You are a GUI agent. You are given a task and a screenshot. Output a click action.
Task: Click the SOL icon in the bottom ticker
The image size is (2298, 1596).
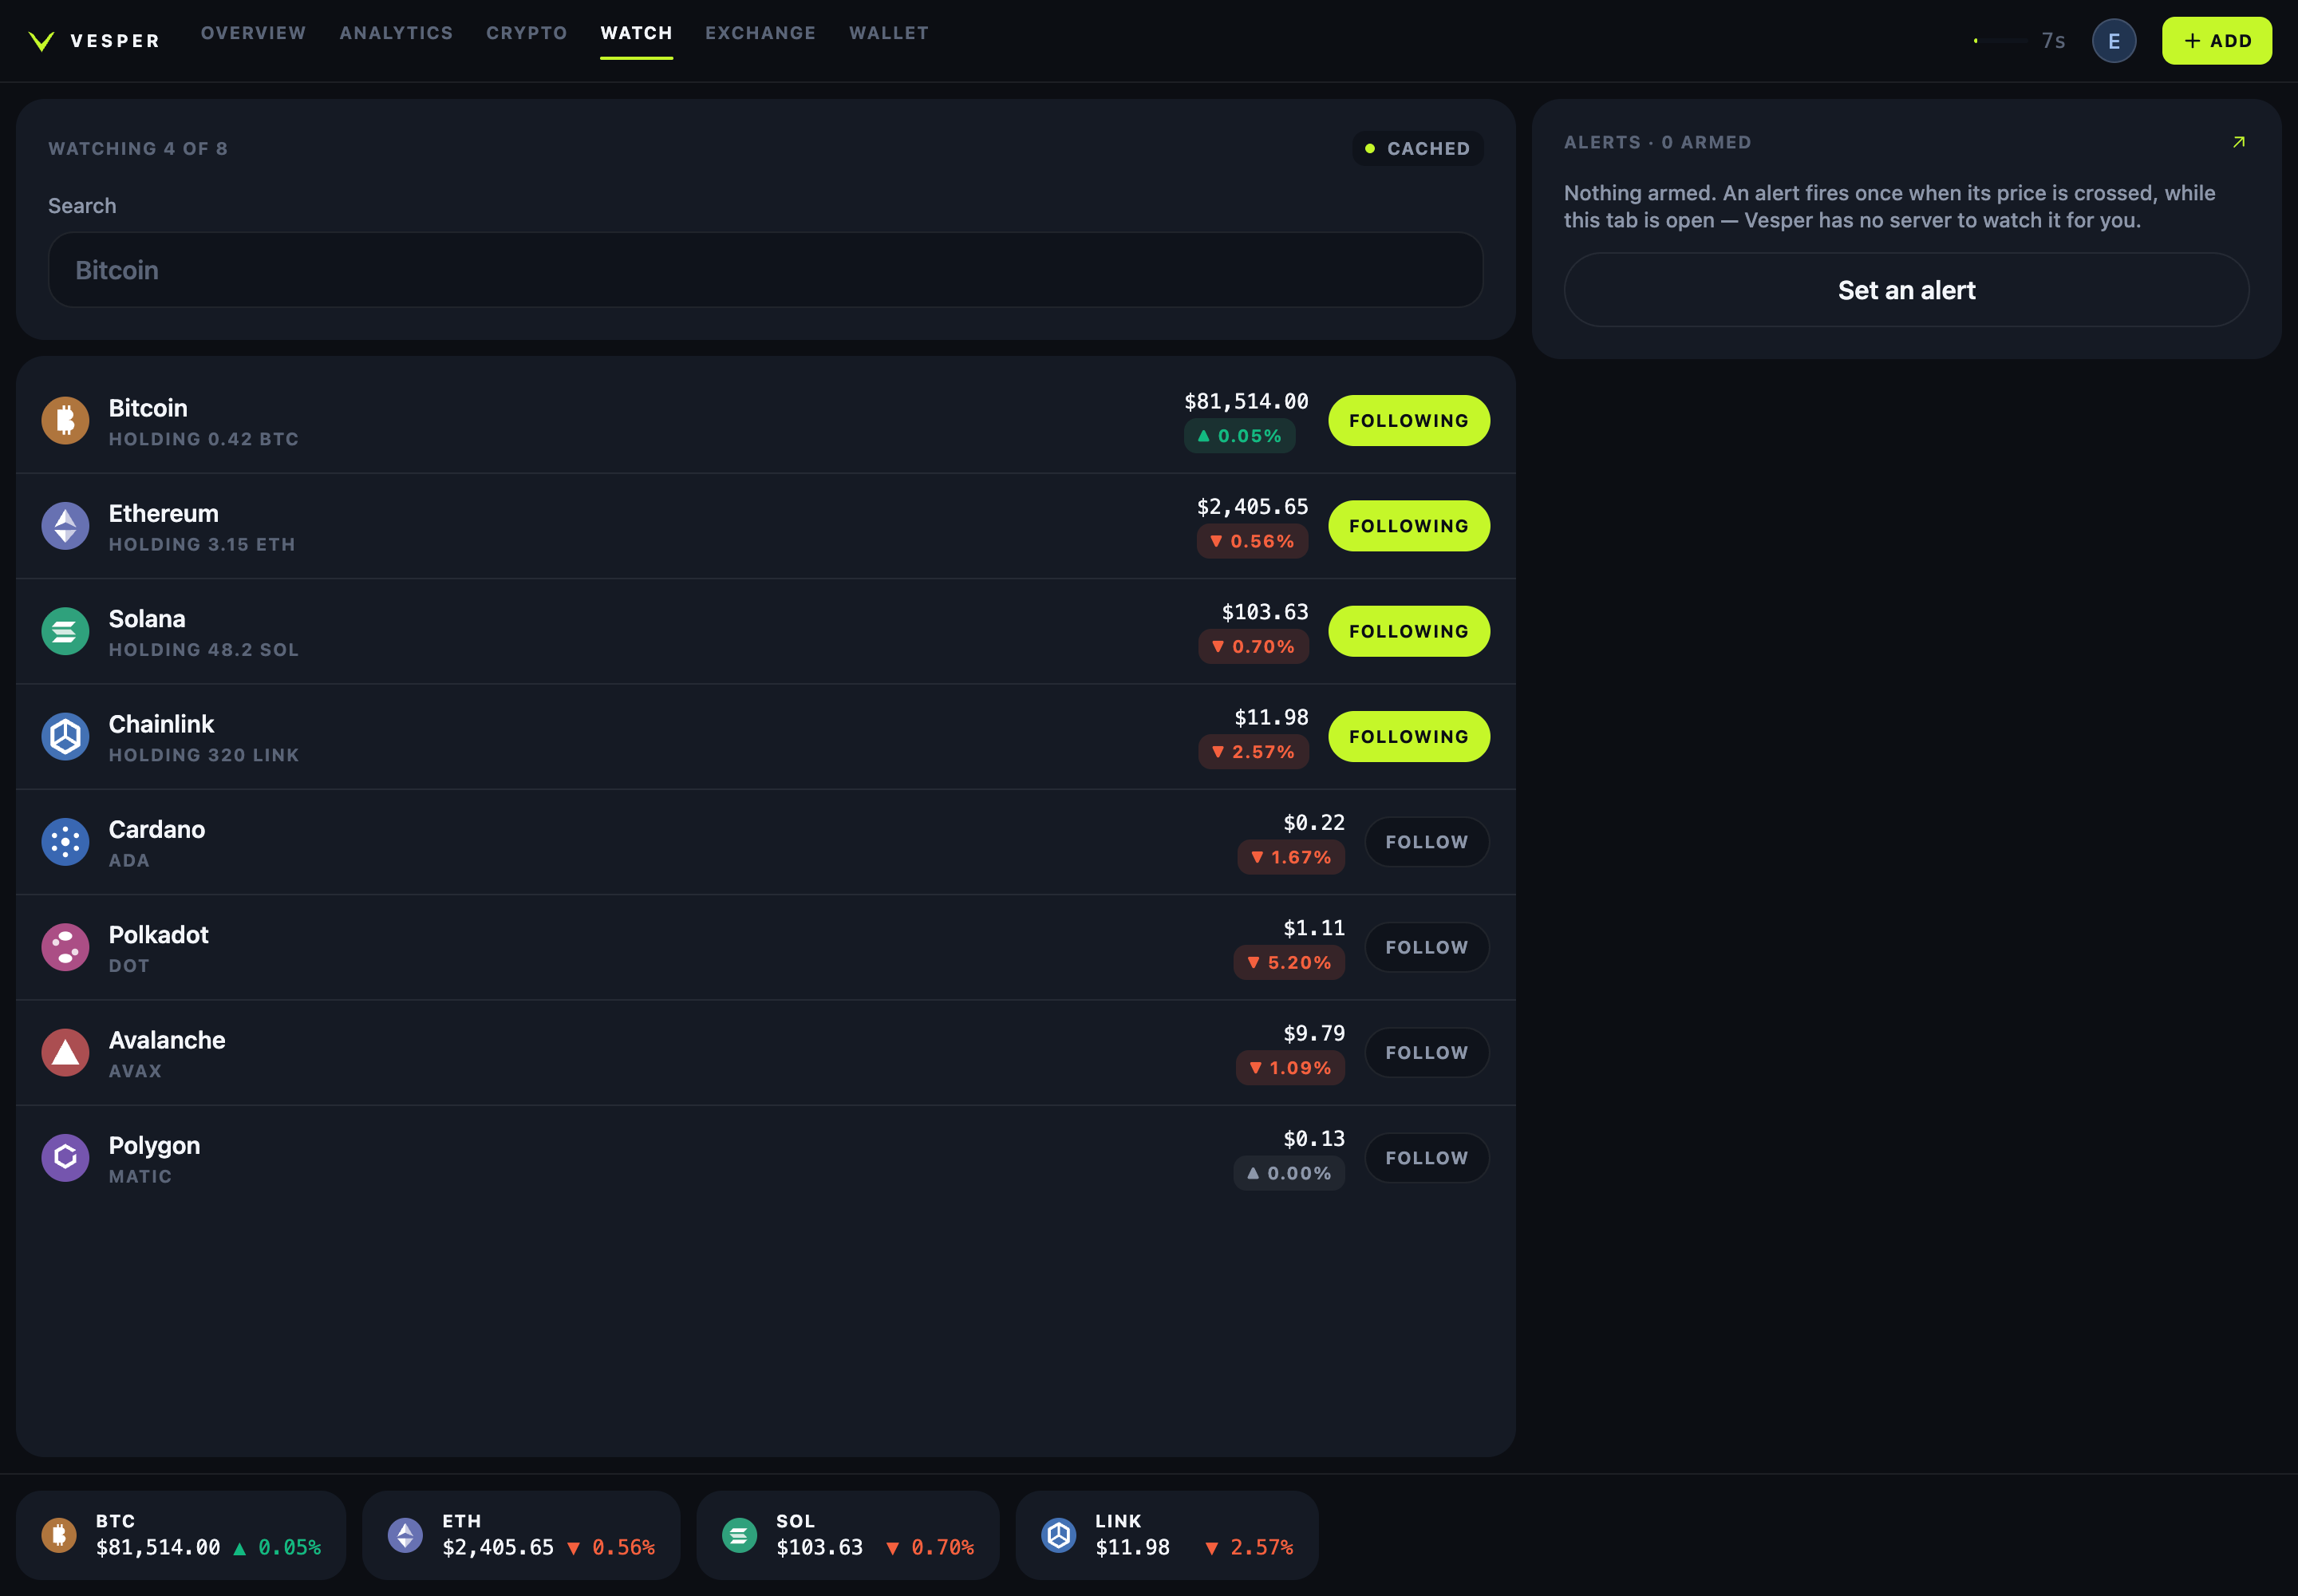739,1535
